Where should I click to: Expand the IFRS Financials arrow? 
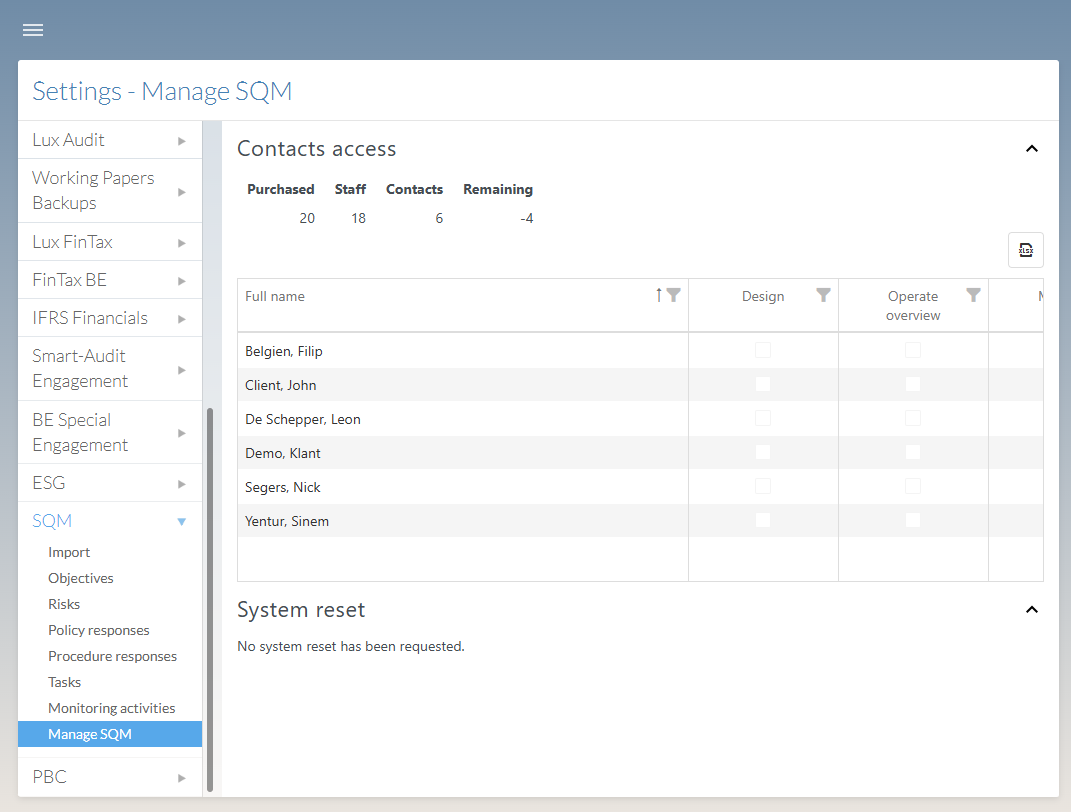[182, 319]
